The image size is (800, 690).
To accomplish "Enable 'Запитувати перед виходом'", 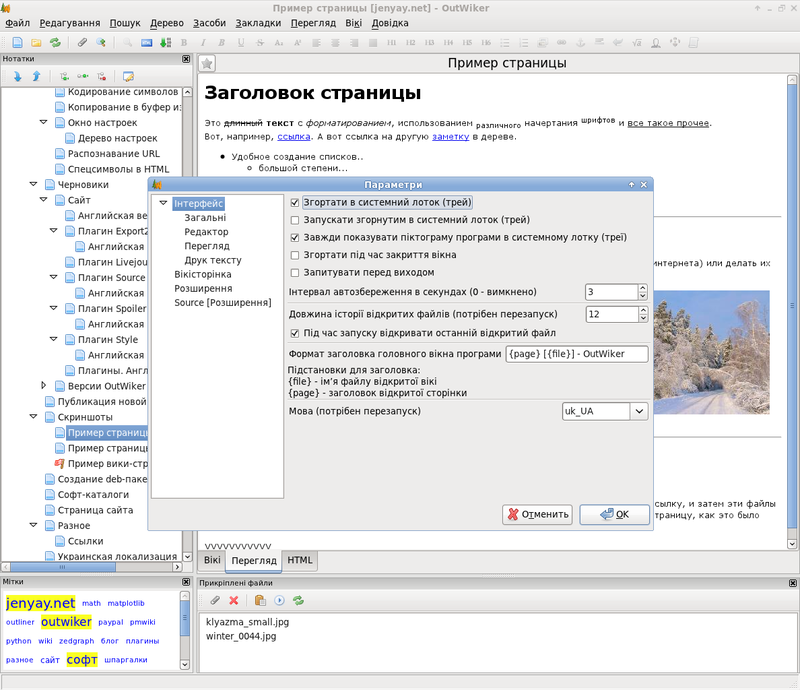I will tap(294, 272).
